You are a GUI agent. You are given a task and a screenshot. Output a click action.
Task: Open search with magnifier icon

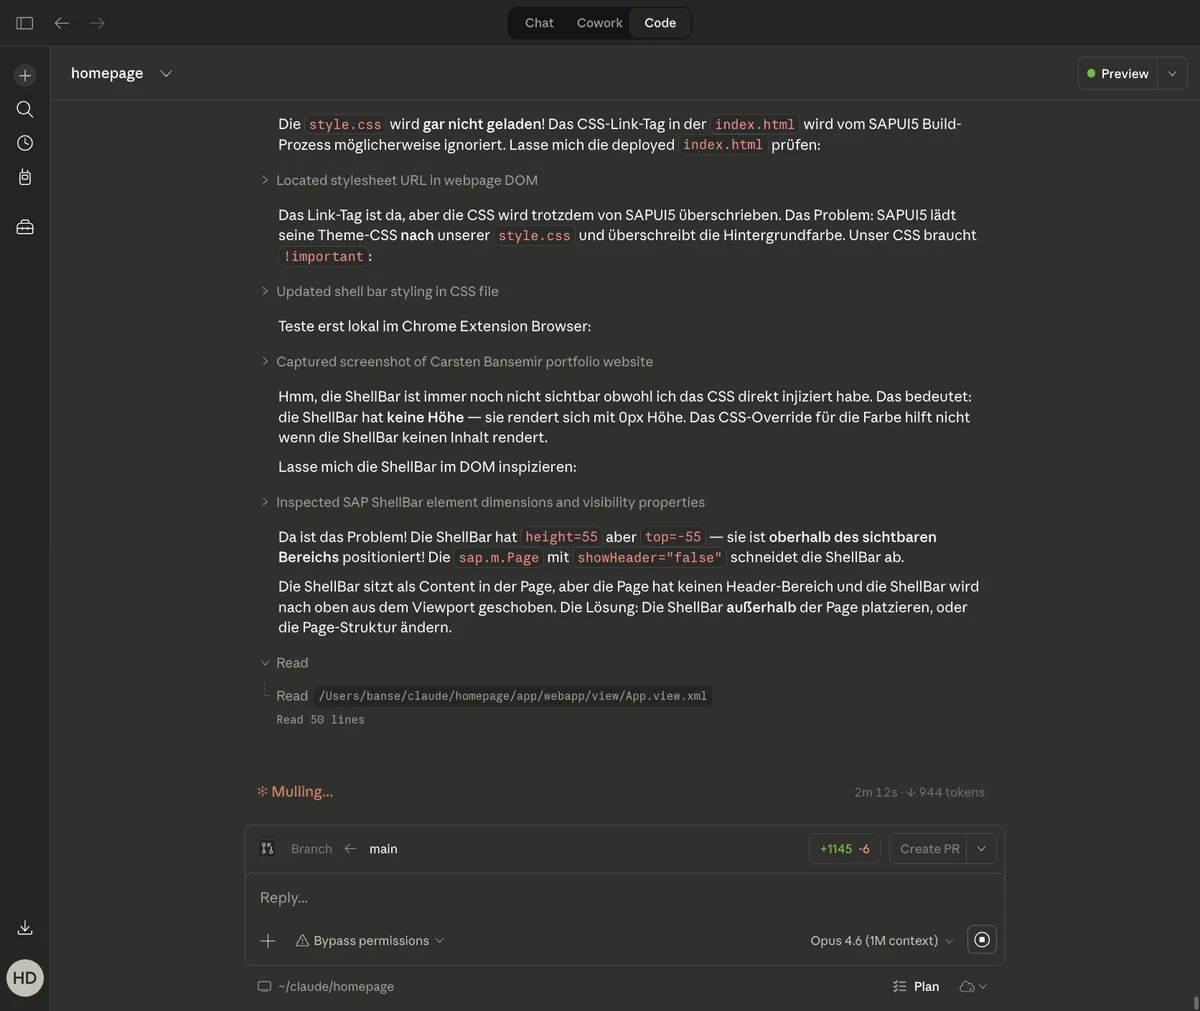[x=25, y=109]
